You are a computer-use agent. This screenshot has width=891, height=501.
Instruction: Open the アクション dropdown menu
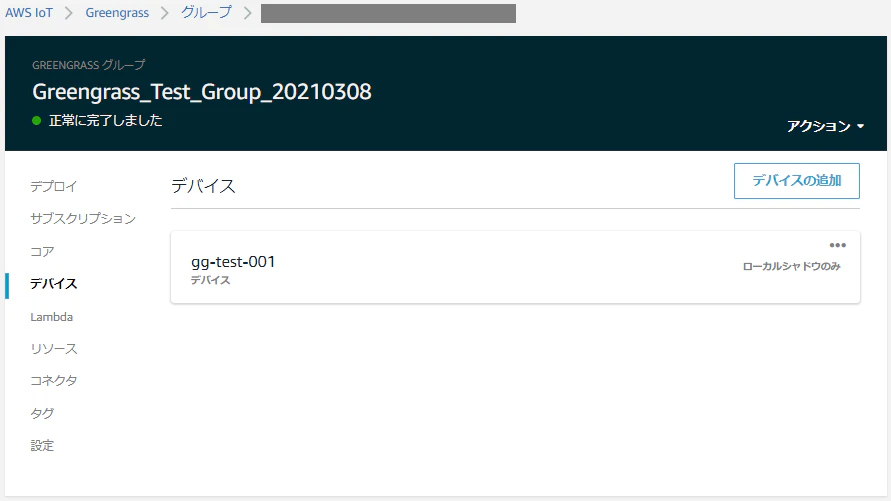[x=825, y=126]
